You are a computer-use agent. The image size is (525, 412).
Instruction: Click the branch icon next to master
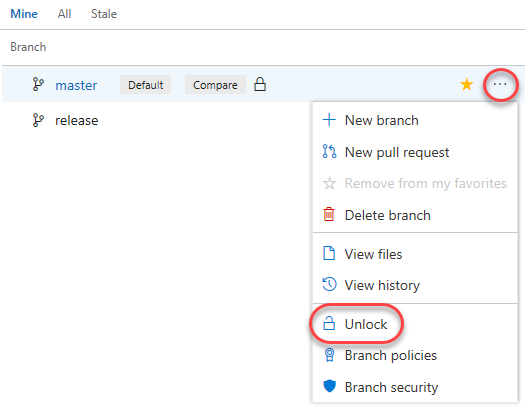pyautogui.click(x=38, y=84)
